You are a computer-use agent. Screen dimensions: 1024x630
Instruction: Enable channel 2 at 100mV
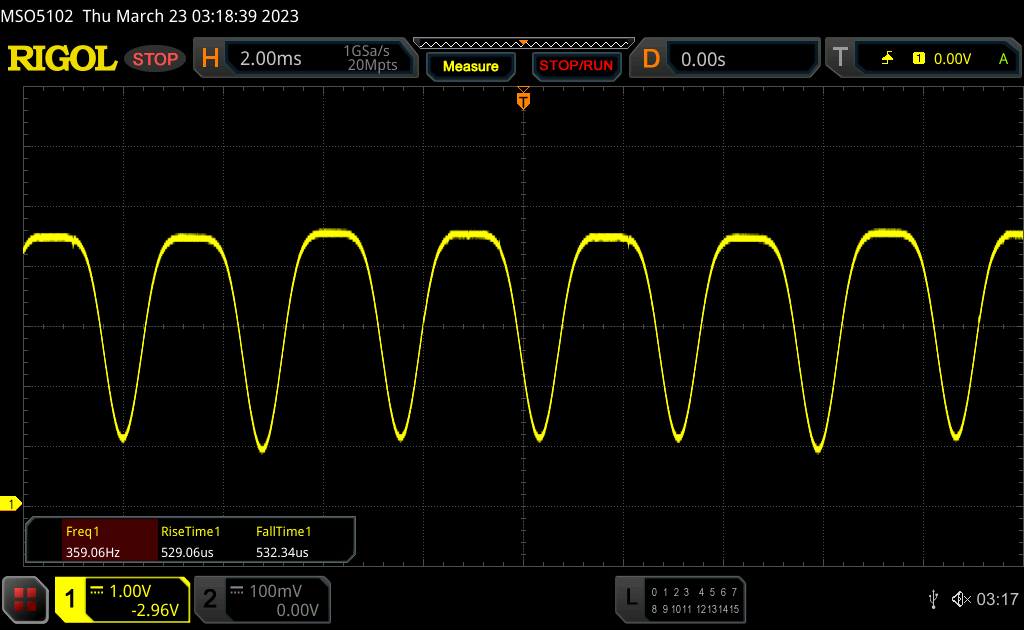[261, 599]
